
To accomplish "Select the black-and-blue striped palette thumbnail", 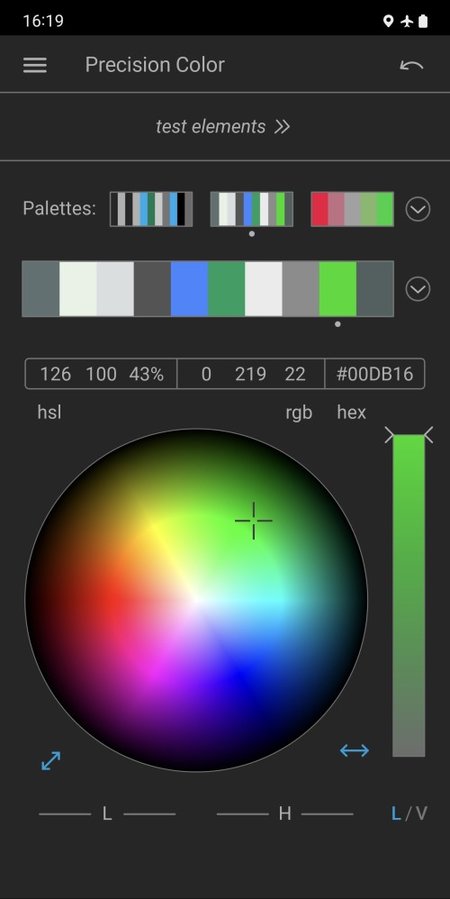I will (151, 209).
